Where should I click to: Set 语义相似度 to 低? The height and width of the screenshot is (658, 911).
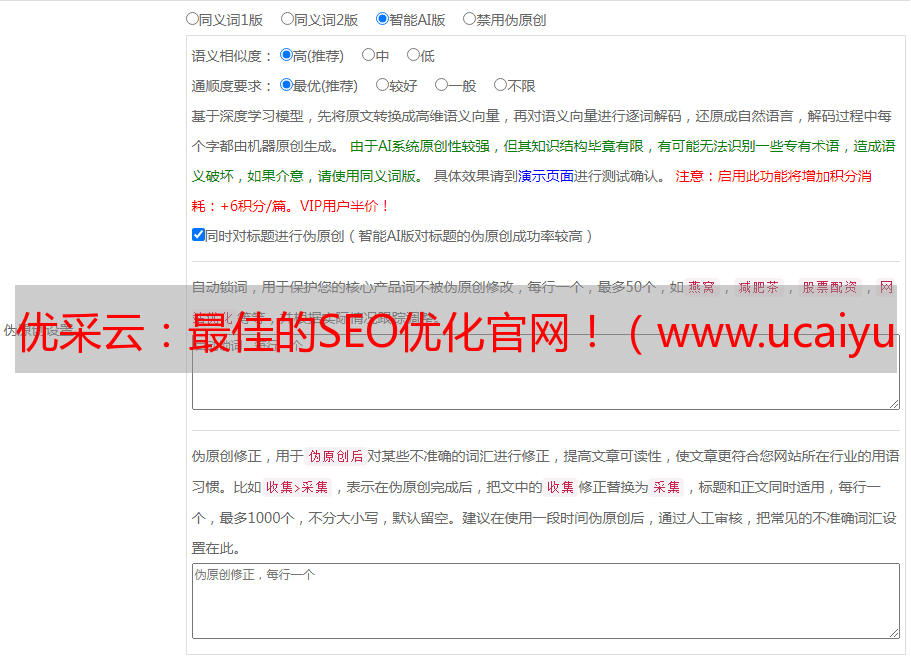click(413, 55)
